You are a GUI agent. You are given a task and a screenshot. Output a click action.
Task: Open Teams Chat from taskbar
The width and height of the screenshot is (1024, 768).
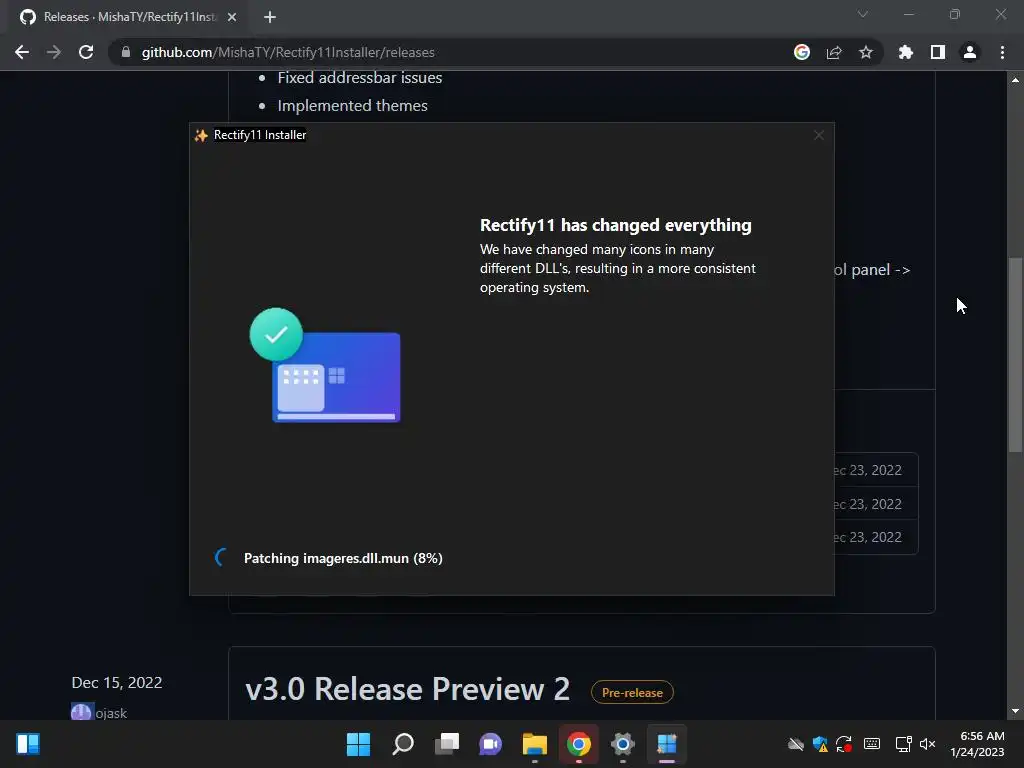click(x=490, y=744)
